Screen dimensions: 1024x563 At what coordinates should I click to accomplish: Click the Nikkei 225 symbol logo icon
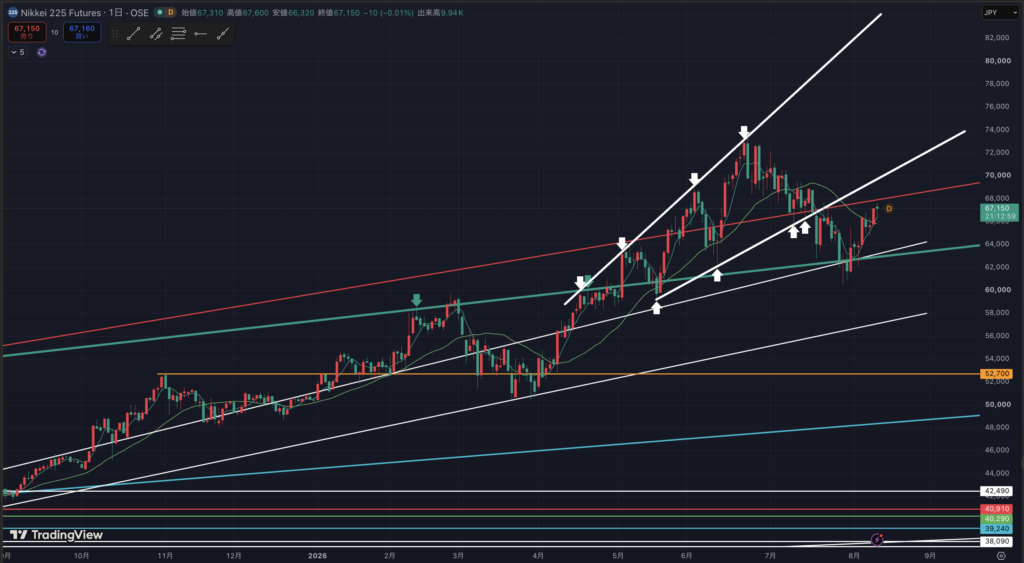[12, 12]
